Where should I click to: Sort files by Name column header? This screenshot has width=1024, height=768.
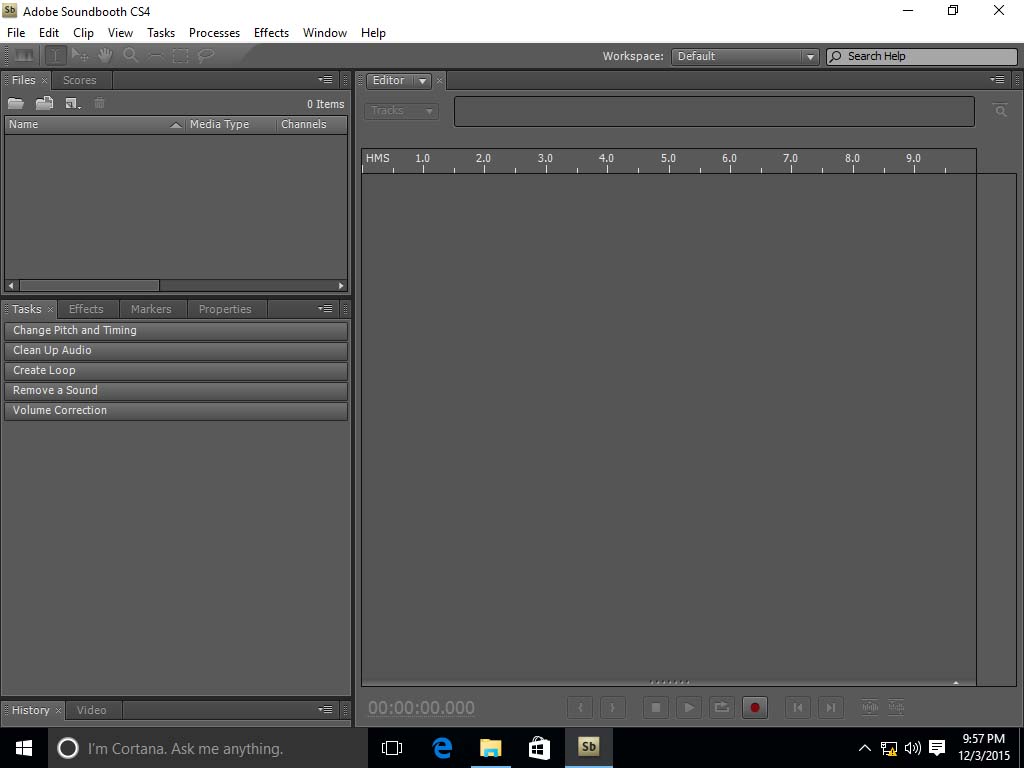(x=95, y=124)
